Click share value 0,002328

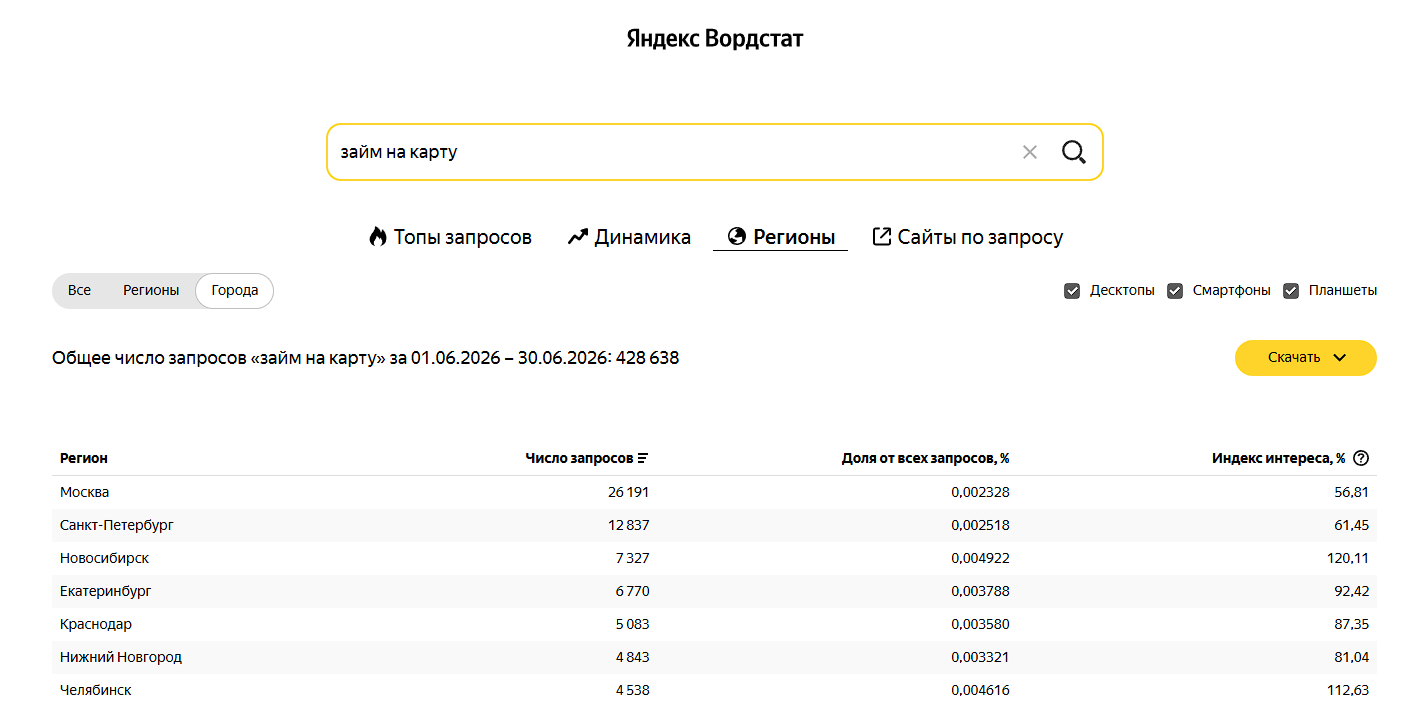(980, 492)
